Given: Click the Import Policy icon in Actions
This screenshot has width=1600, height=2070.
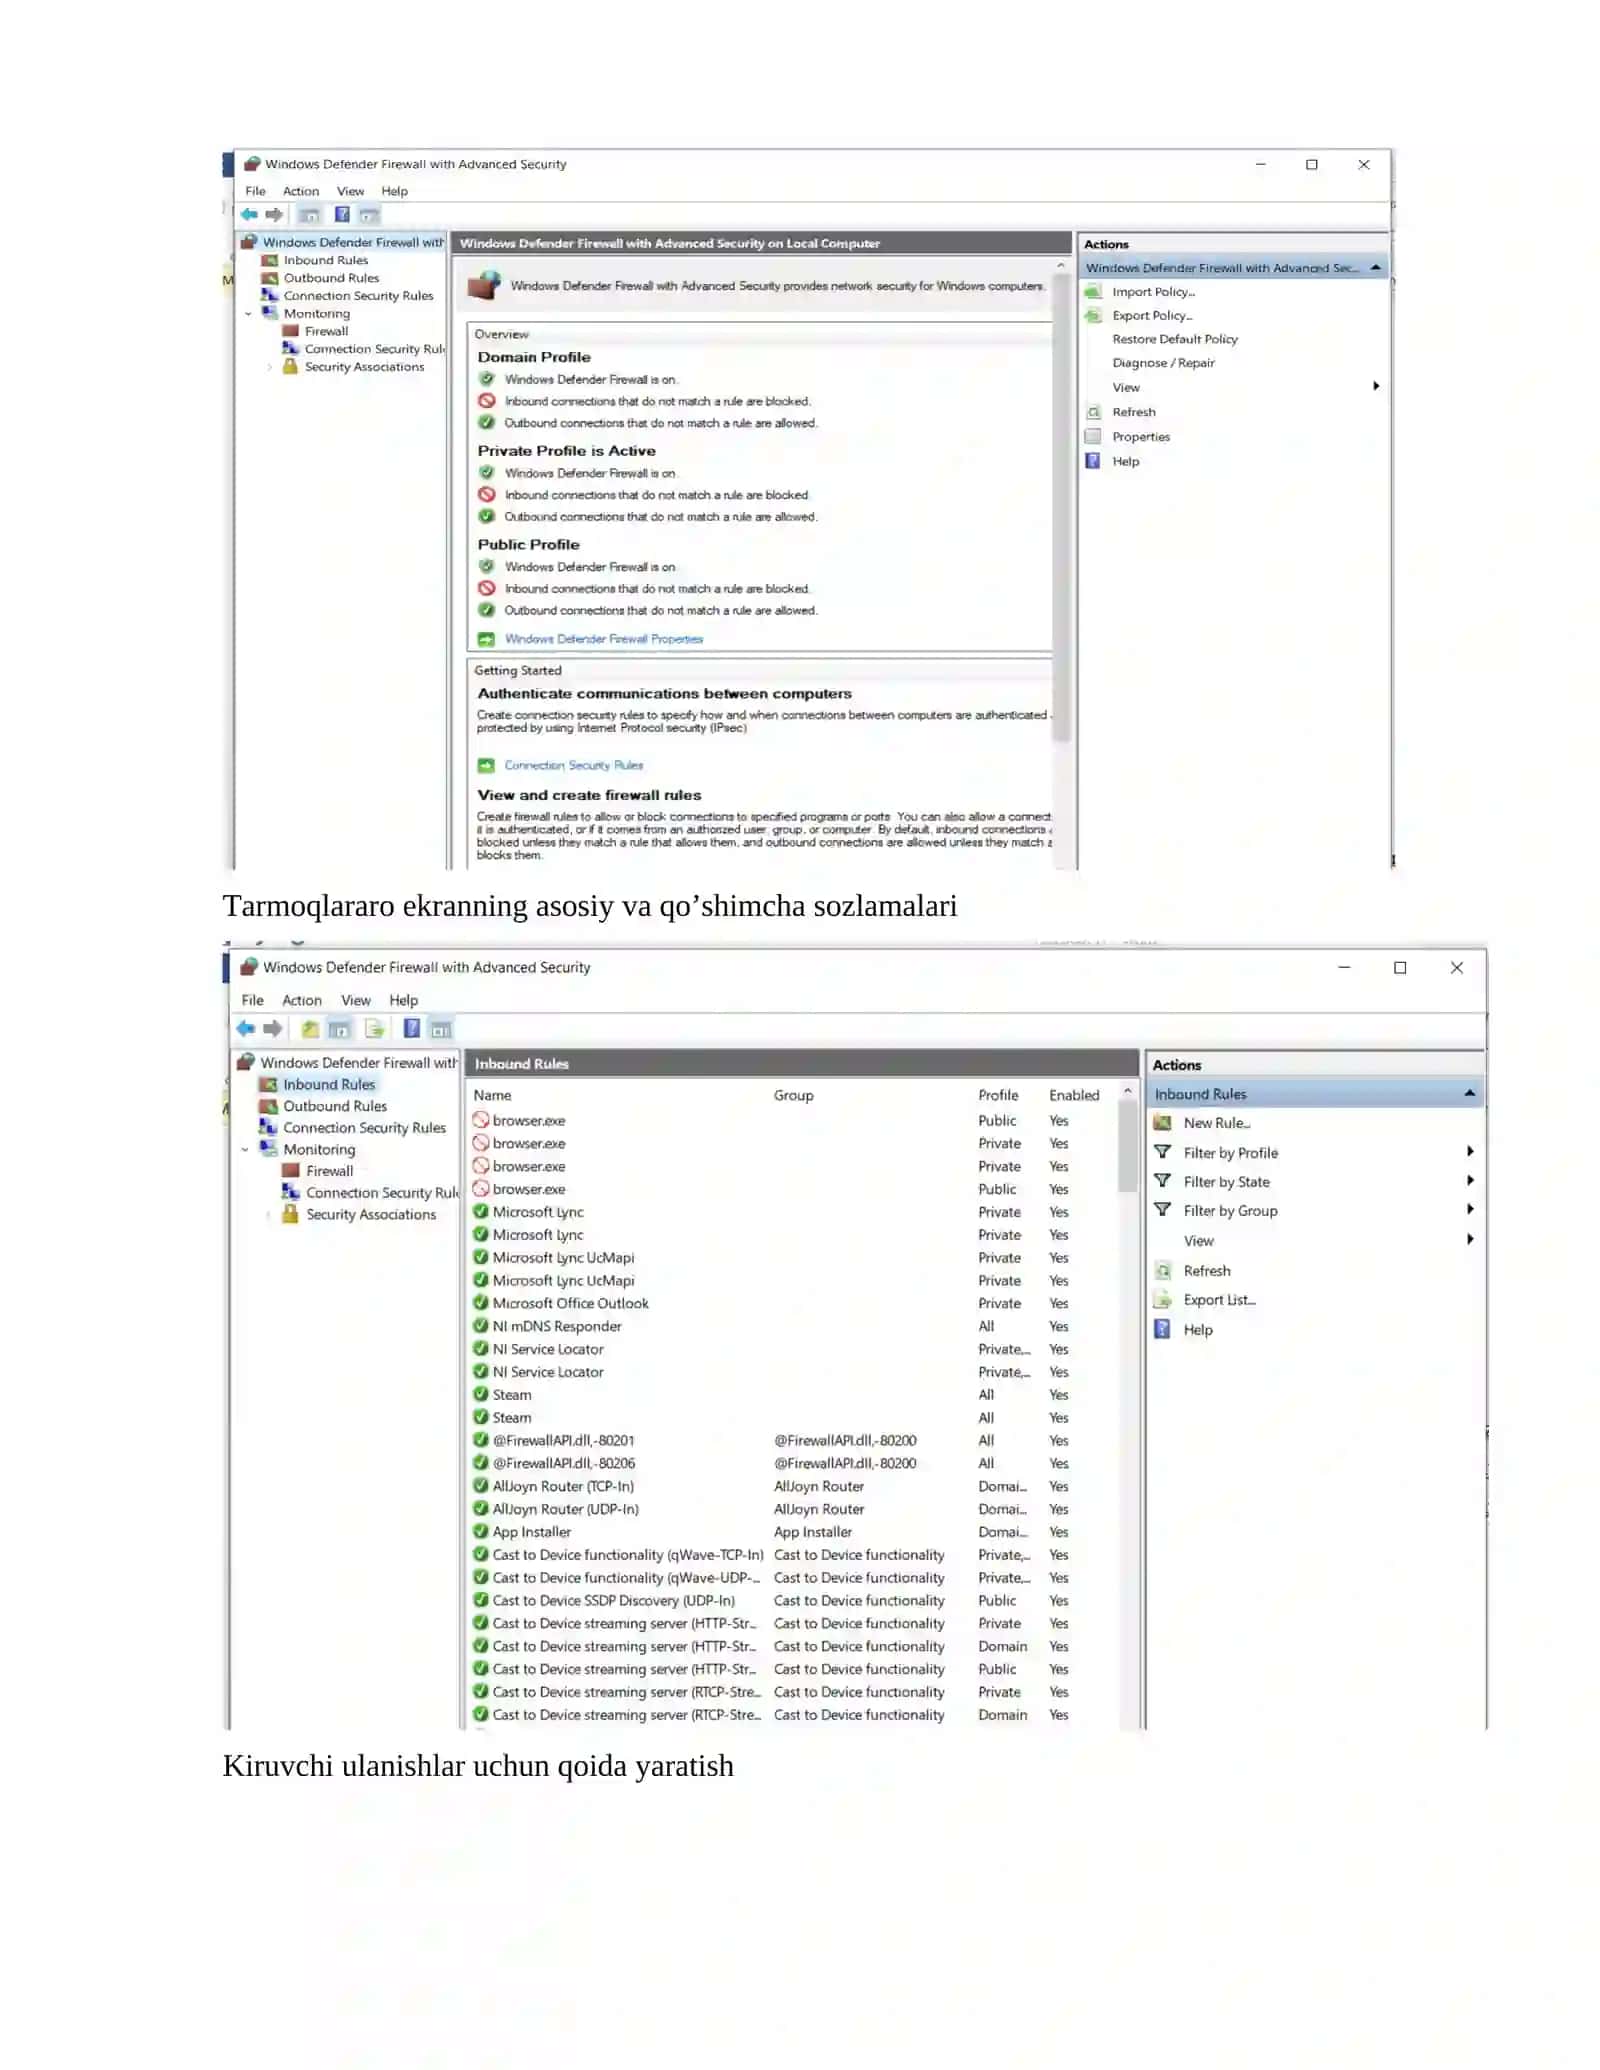Looking at the screenshot, I should (1093, 291).
